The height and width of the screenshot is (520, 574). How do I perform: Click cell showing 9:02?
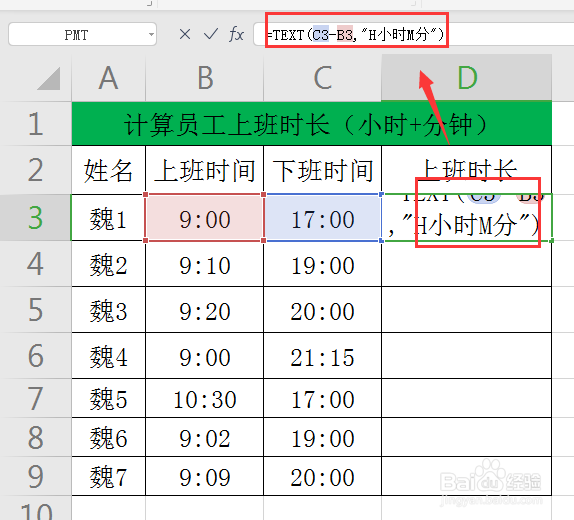204,437
